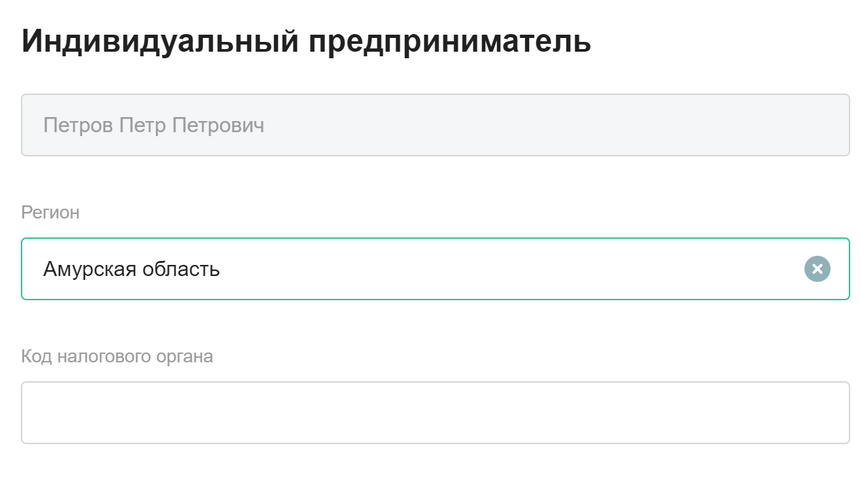
Task: Click the Код налогового органа label
Action: (117, 357)
